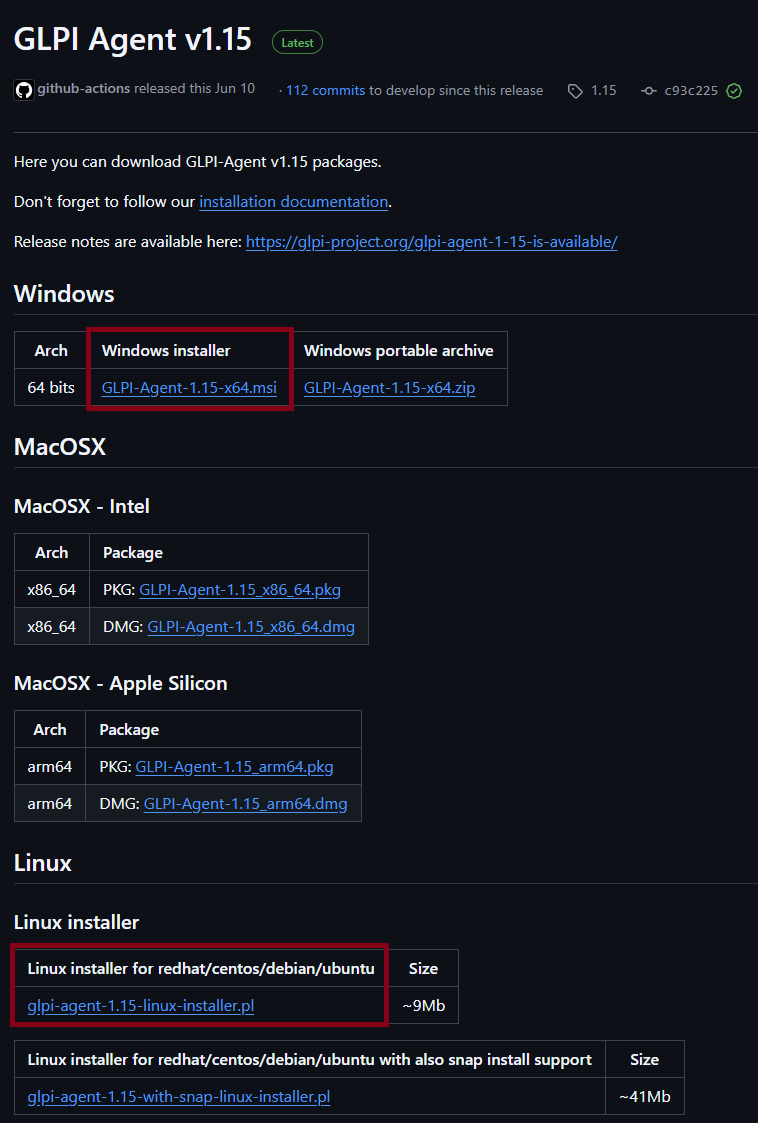Download the Intel GLPI-Agent-1.15_x86_64.dmg image

(250, 628)
